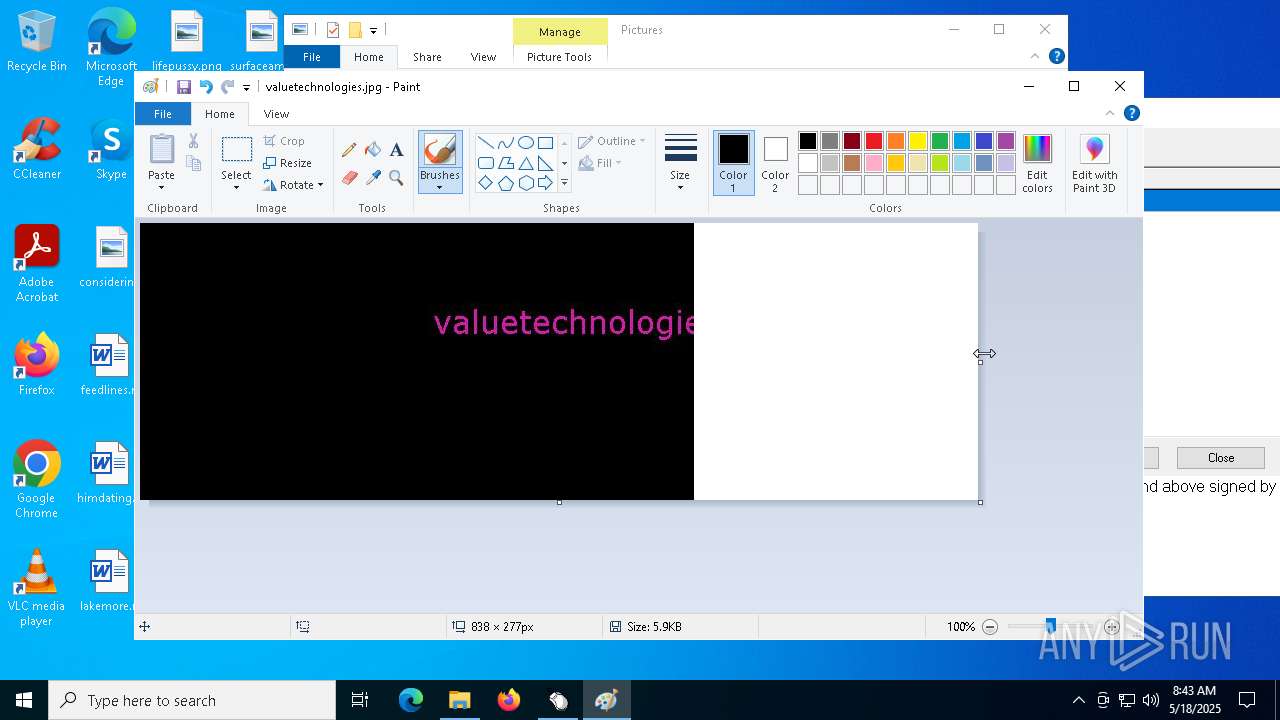Switch to the Paint View tab
Image resolution: width=1280 pixels, height=720 pixels.
pos(276,114)
